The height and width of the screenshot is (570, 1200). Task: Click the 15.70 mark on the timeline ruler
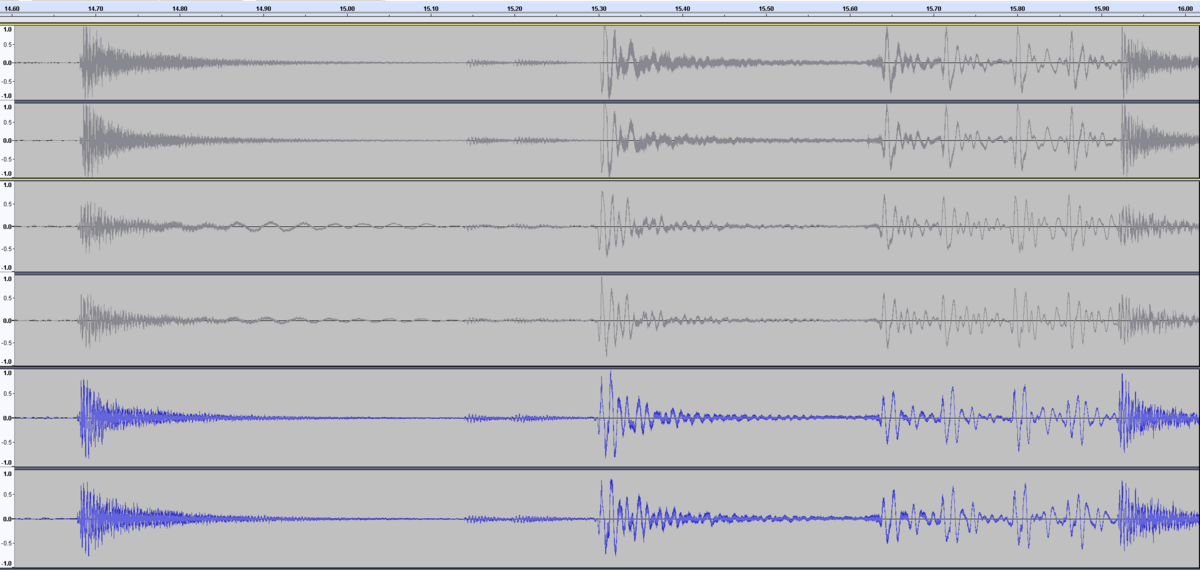coord(934,10)
